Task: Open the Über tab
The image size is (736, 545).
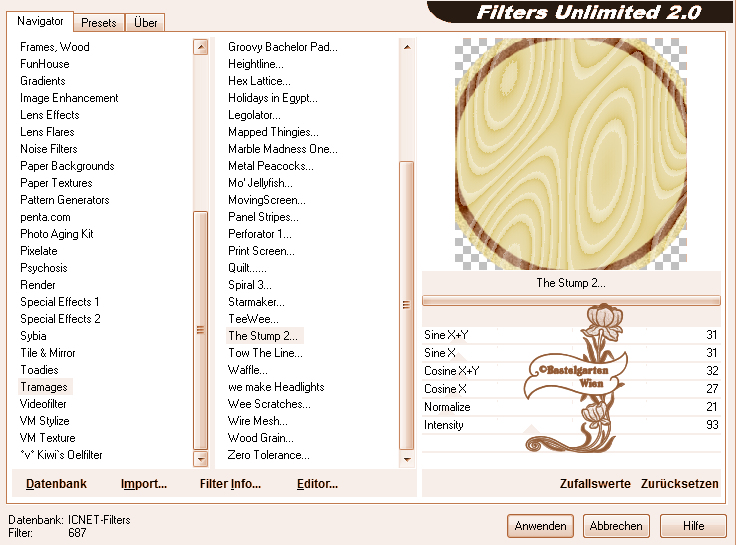Action: click(x=145, y=23)
